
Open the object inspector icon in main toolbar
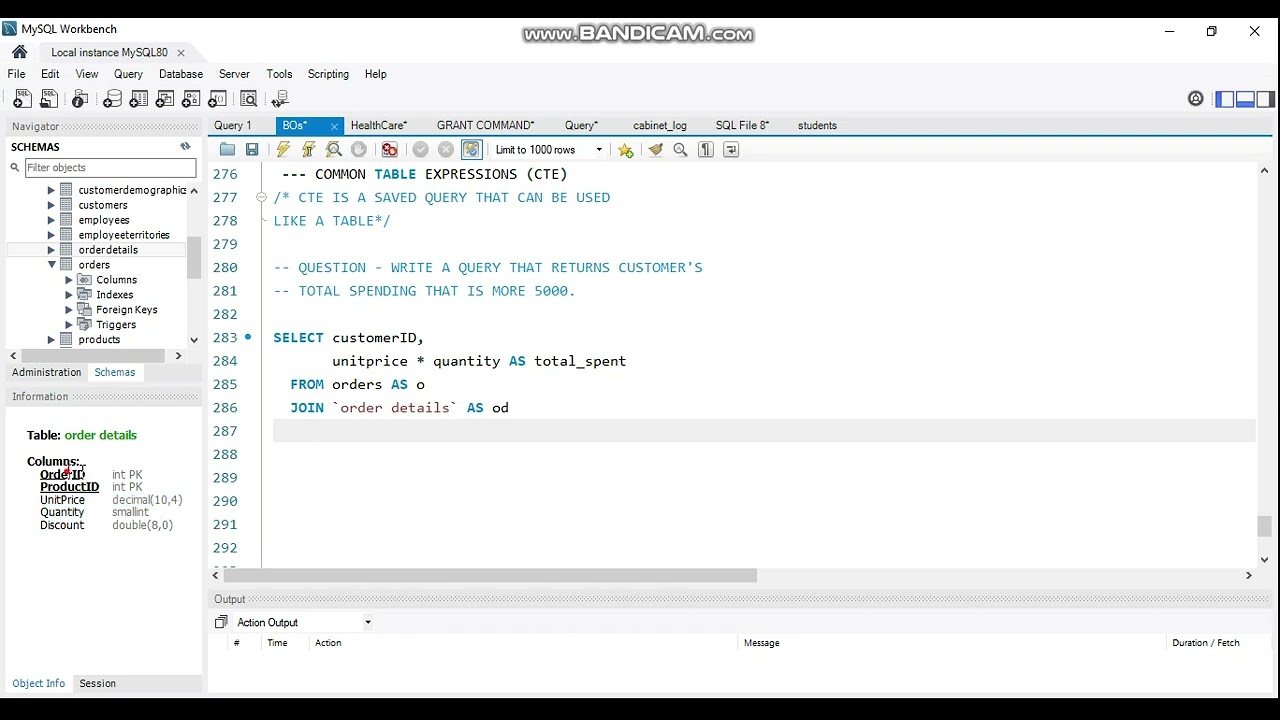point(81,99)
